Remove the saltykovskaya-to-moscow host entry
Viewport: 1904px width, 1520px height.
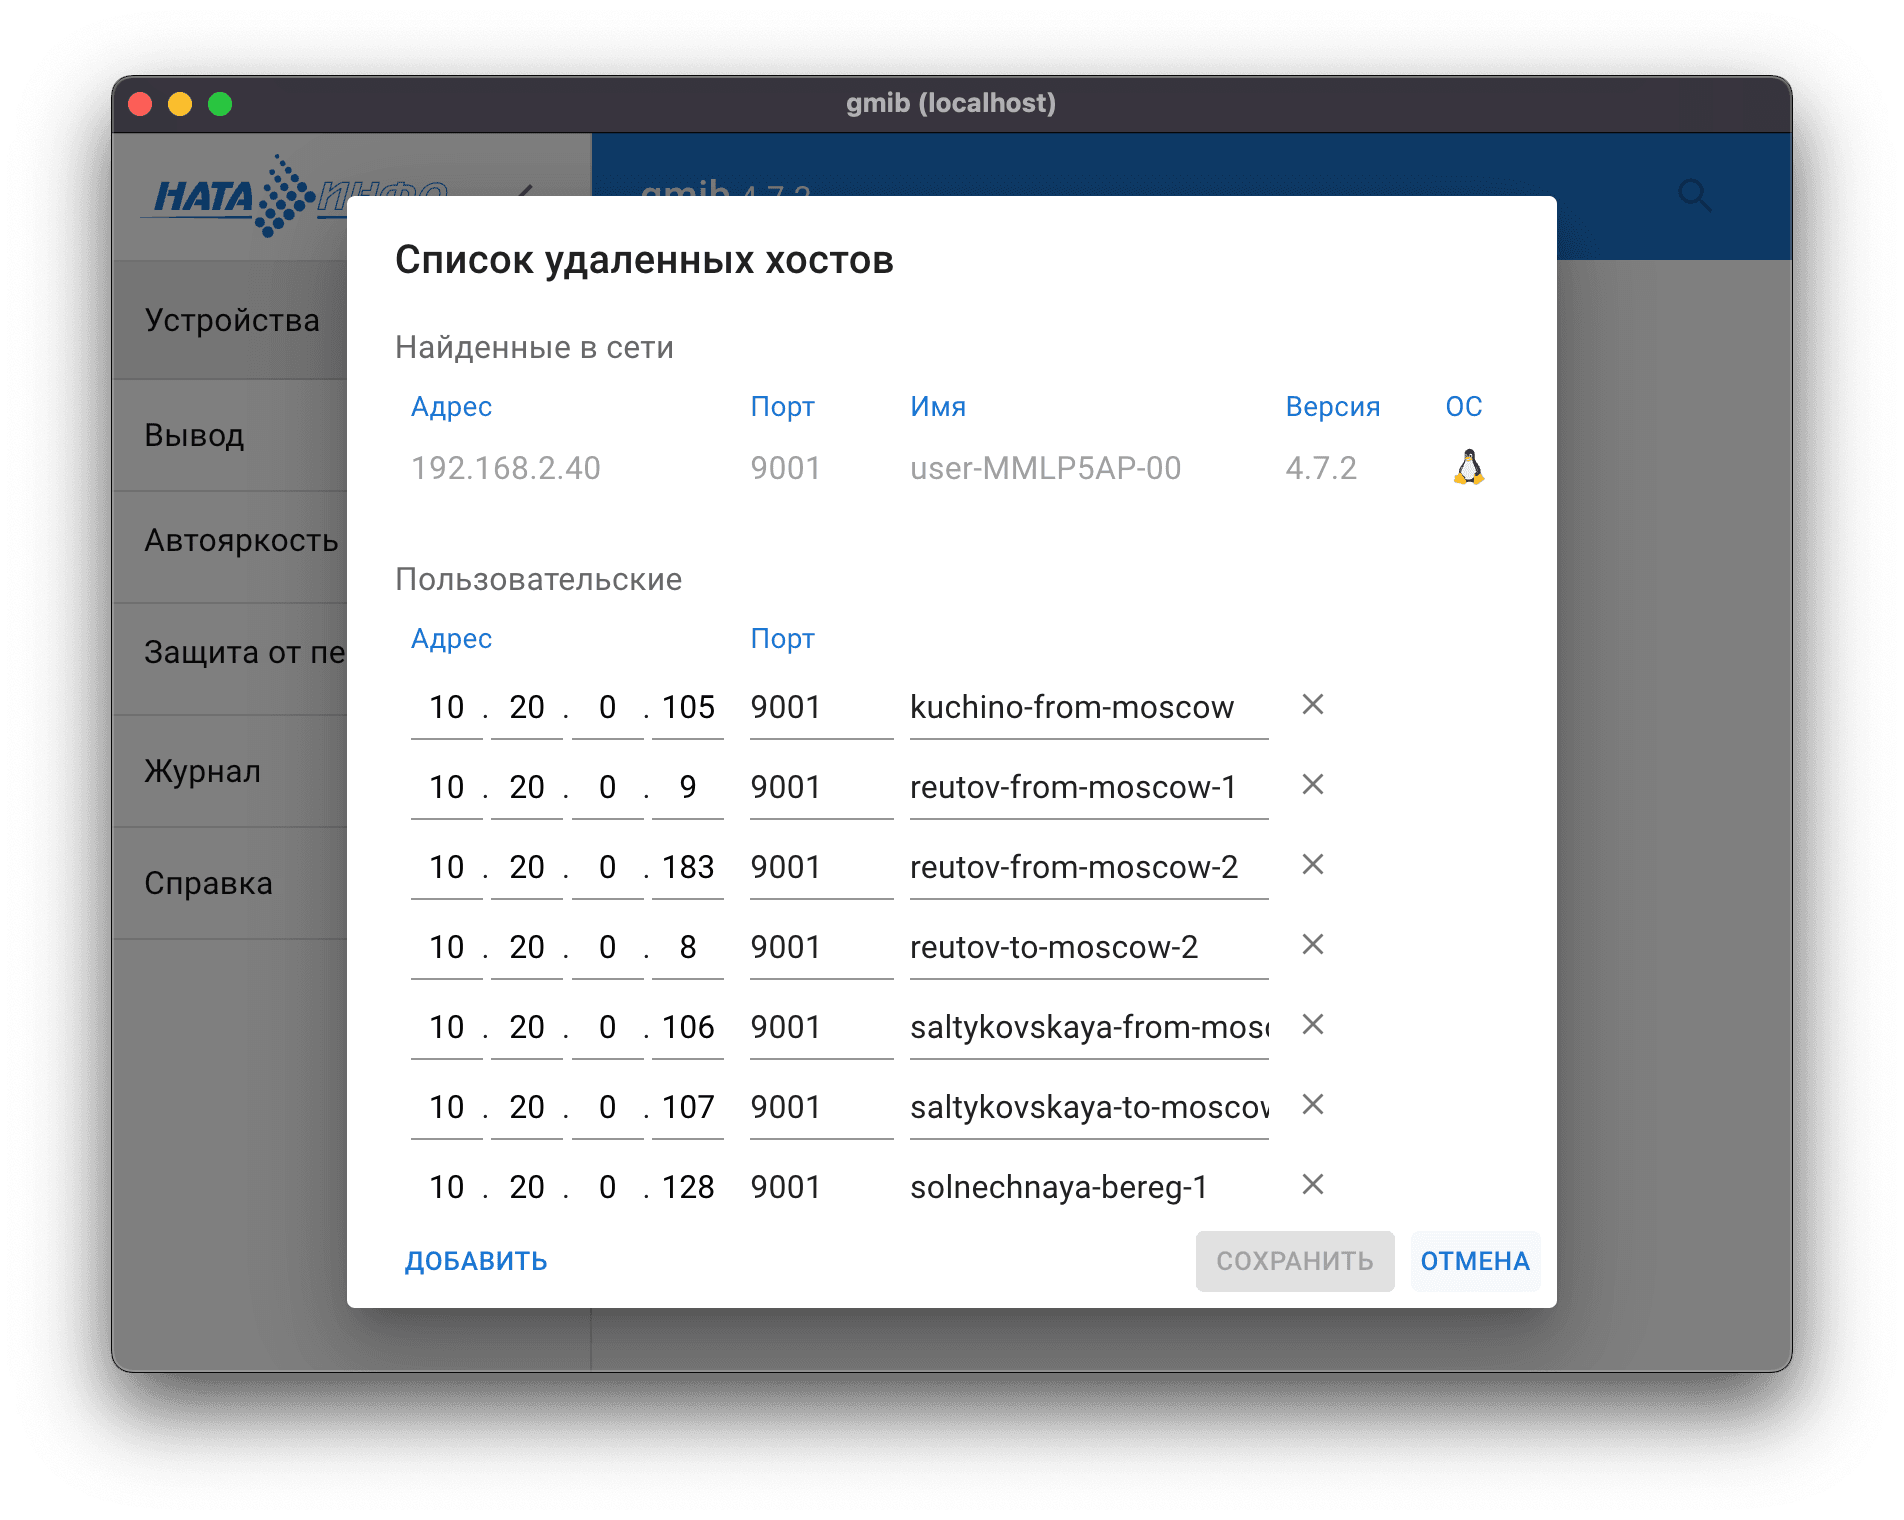[1313, 1105]
